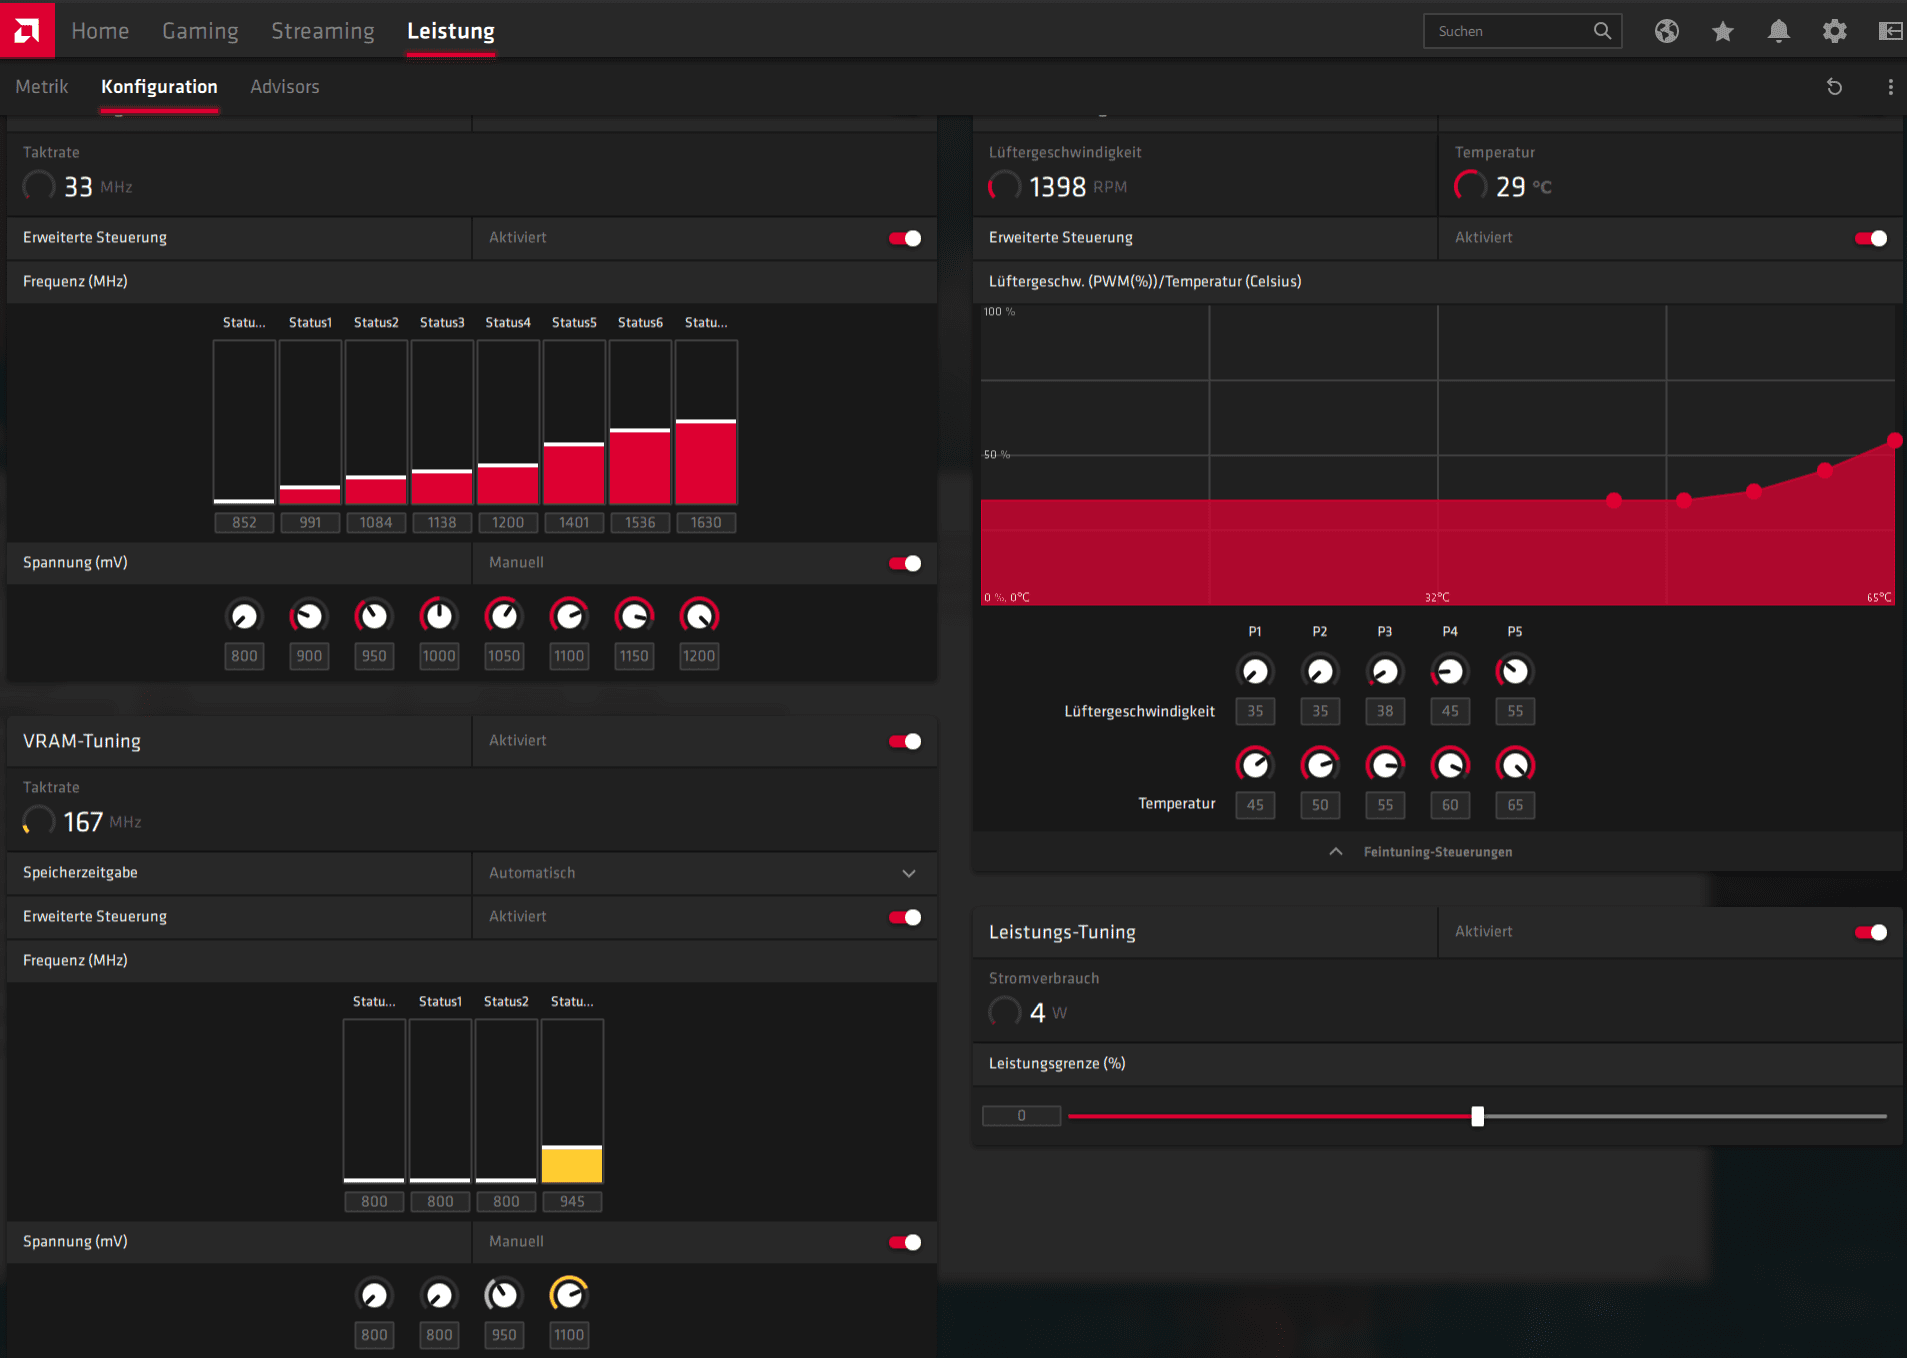Toggle Erweiterte Steuerung below Speicherzeitgabe
Image resolution: width=1907 pixels, height=1358 pixels.
point(905,917)
